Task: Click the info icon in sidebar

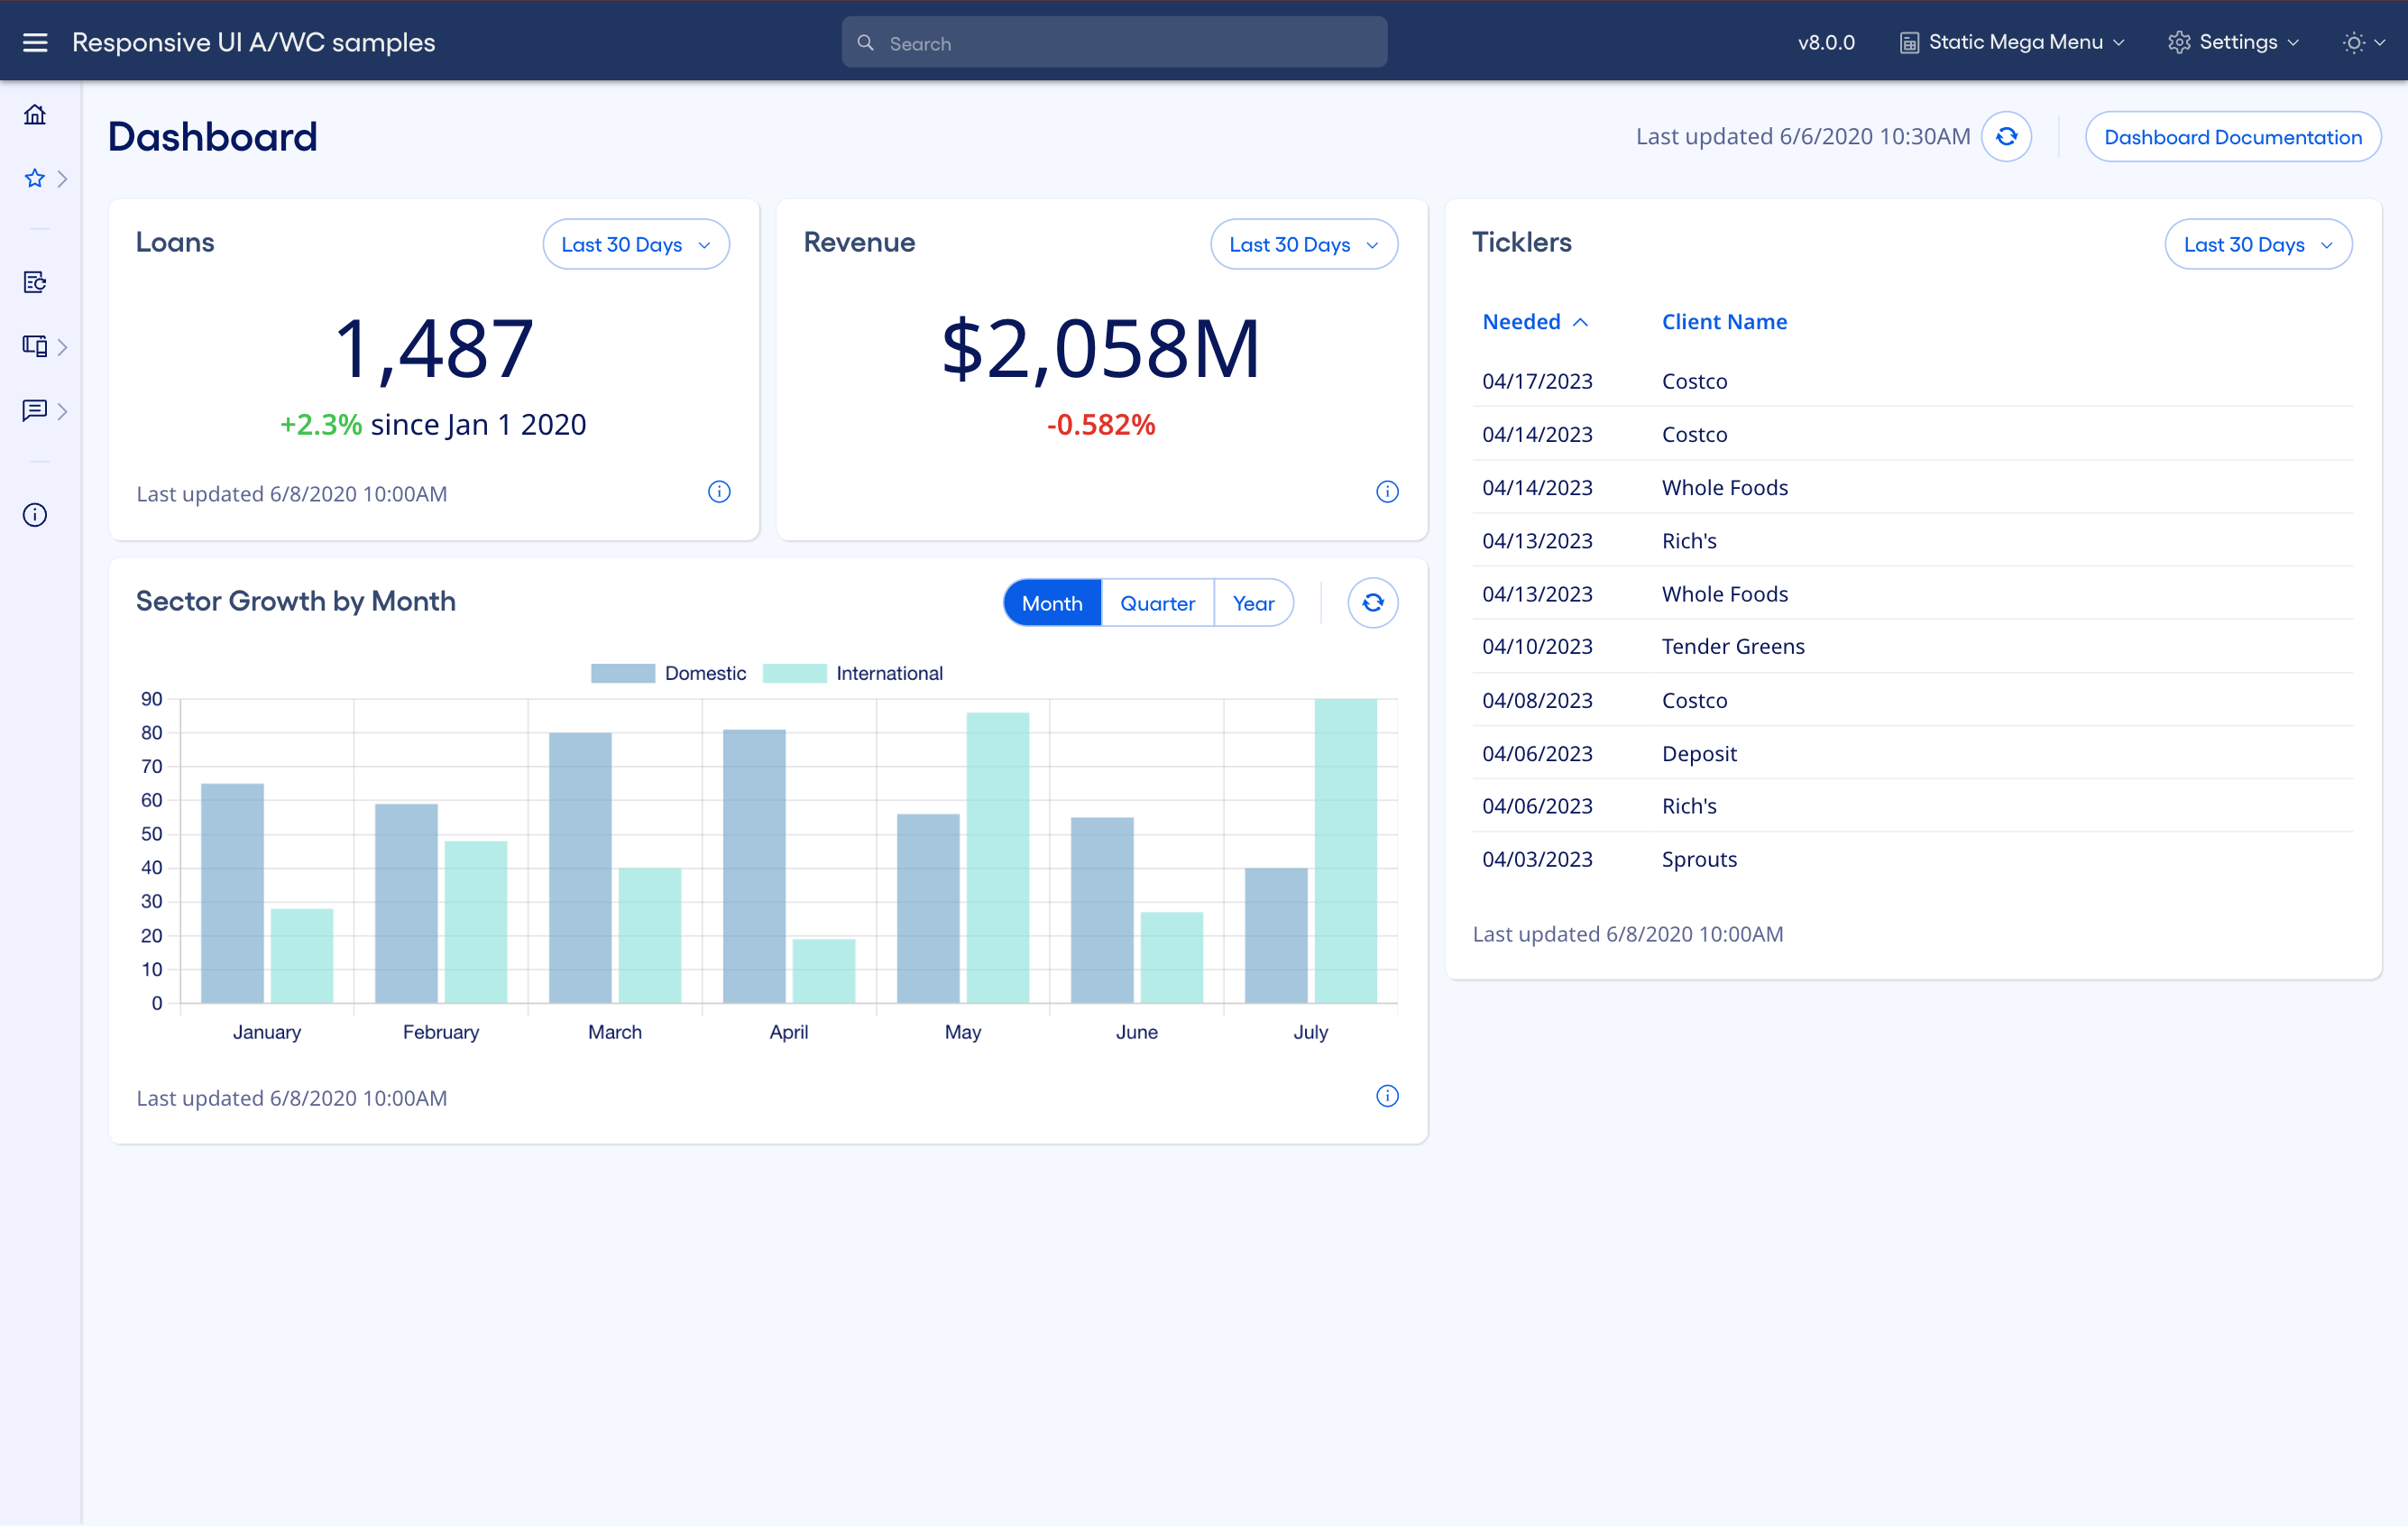Action: point(35,515)
